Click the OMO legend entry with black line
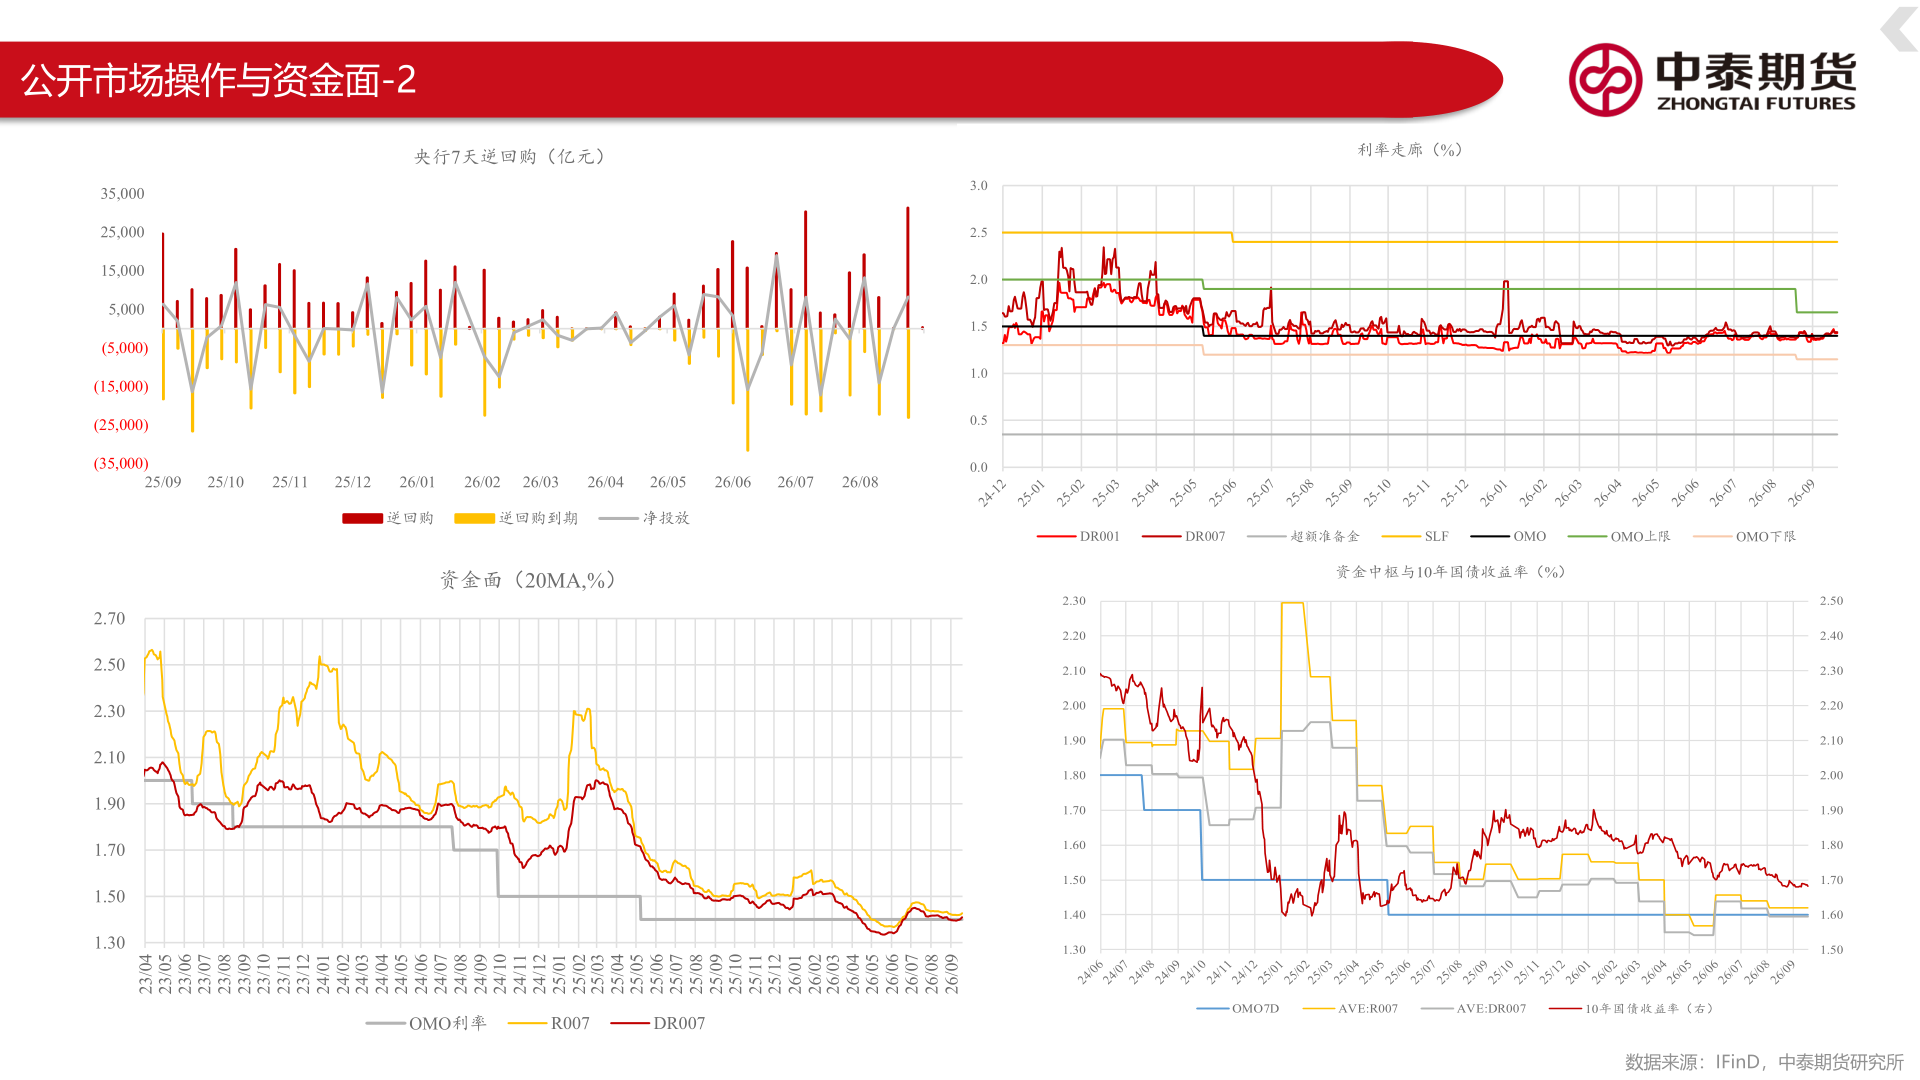The image size is (1920, 1080). (1509, 537)
